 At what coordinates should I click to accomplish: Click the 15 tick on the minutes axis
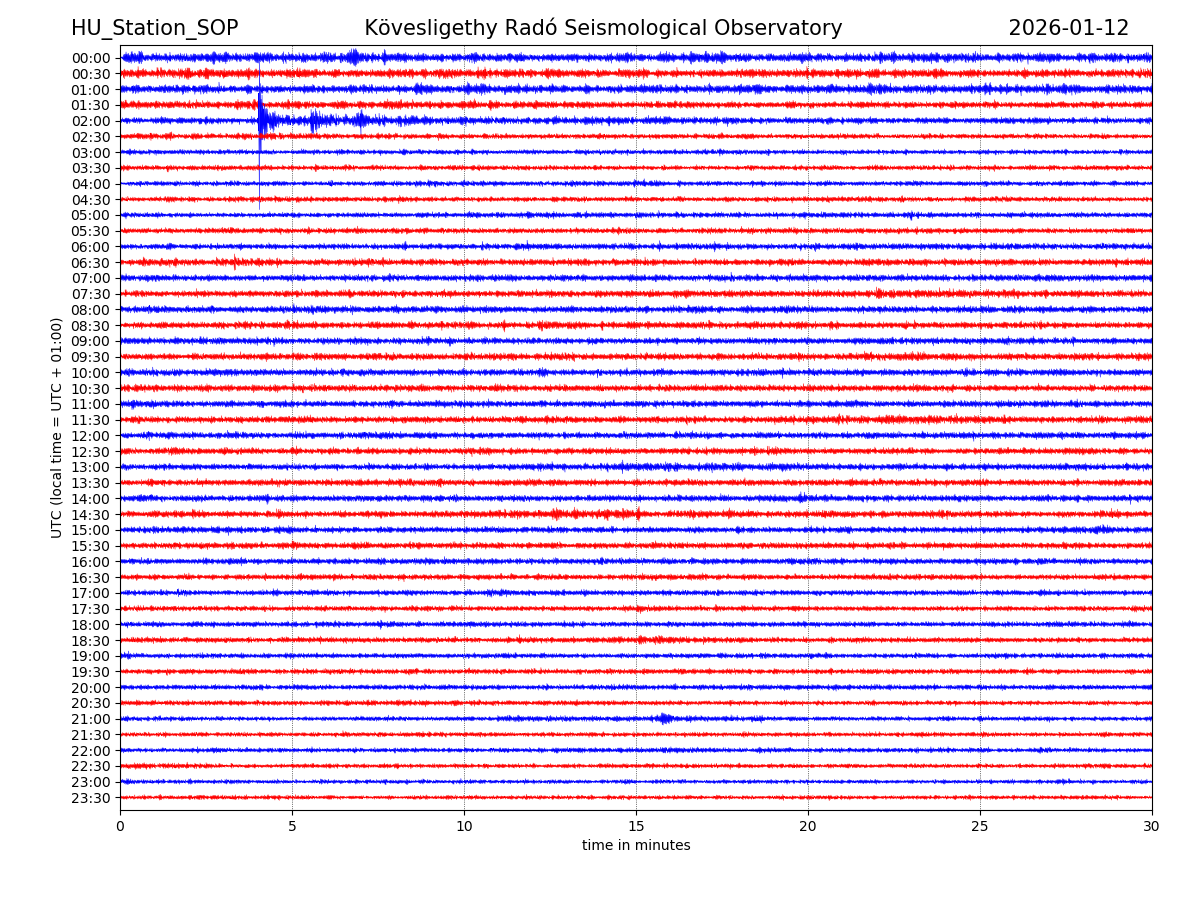[x=636, y=826]
